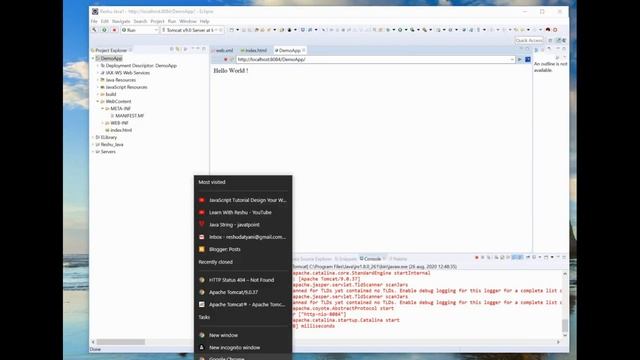Click the red Terminate icon in Console toolbar

click(476, 258)
